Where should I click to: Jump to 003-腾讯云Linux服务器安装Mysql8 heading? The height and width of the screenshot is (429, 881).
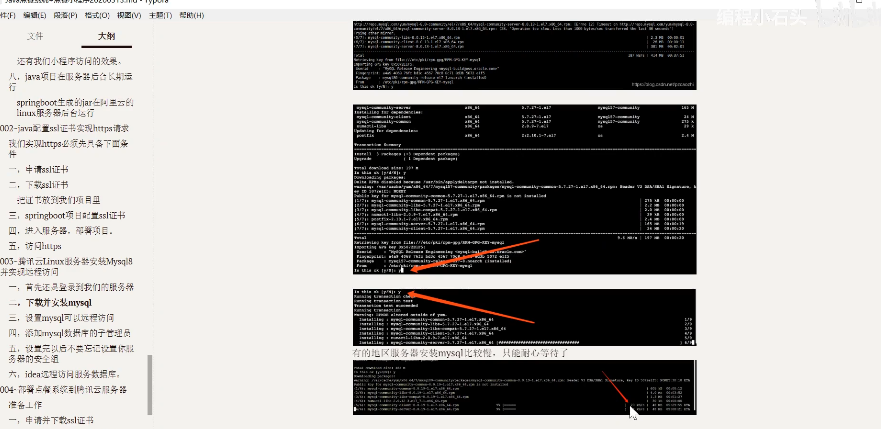[67, 267]
